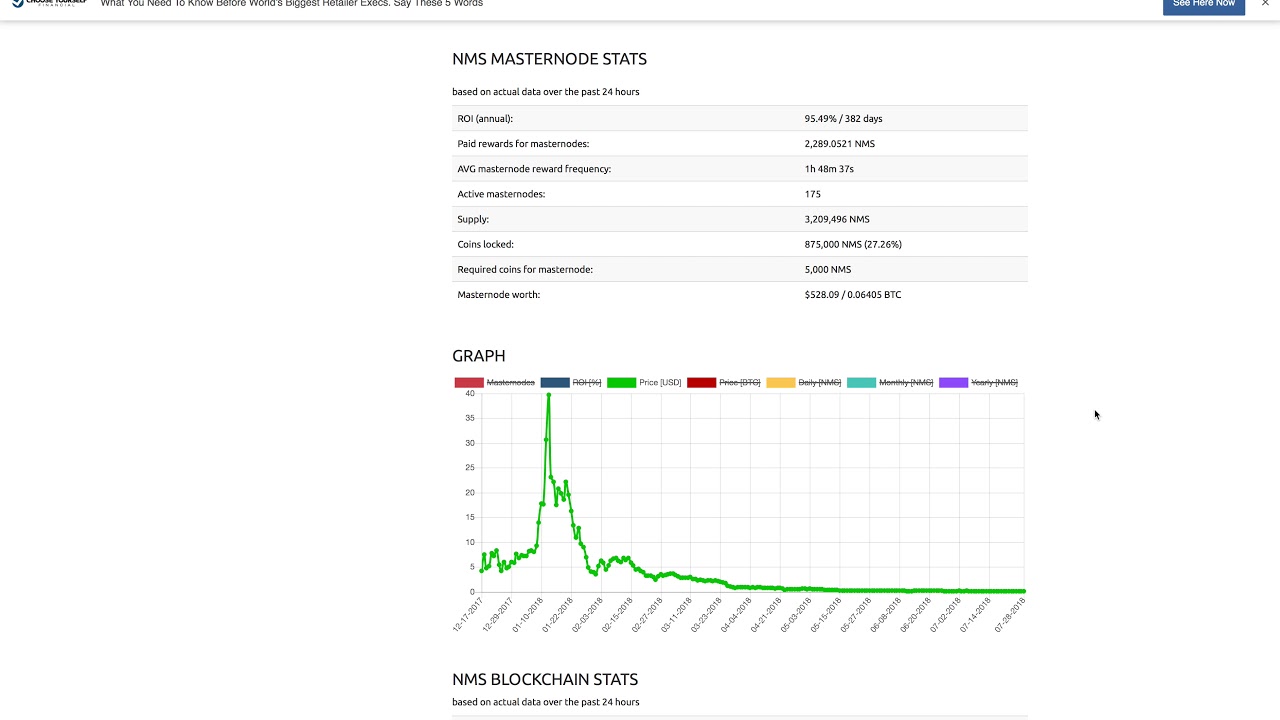Select the value 95.49% / 382 days
The image size is (1280, 720).
843,118
